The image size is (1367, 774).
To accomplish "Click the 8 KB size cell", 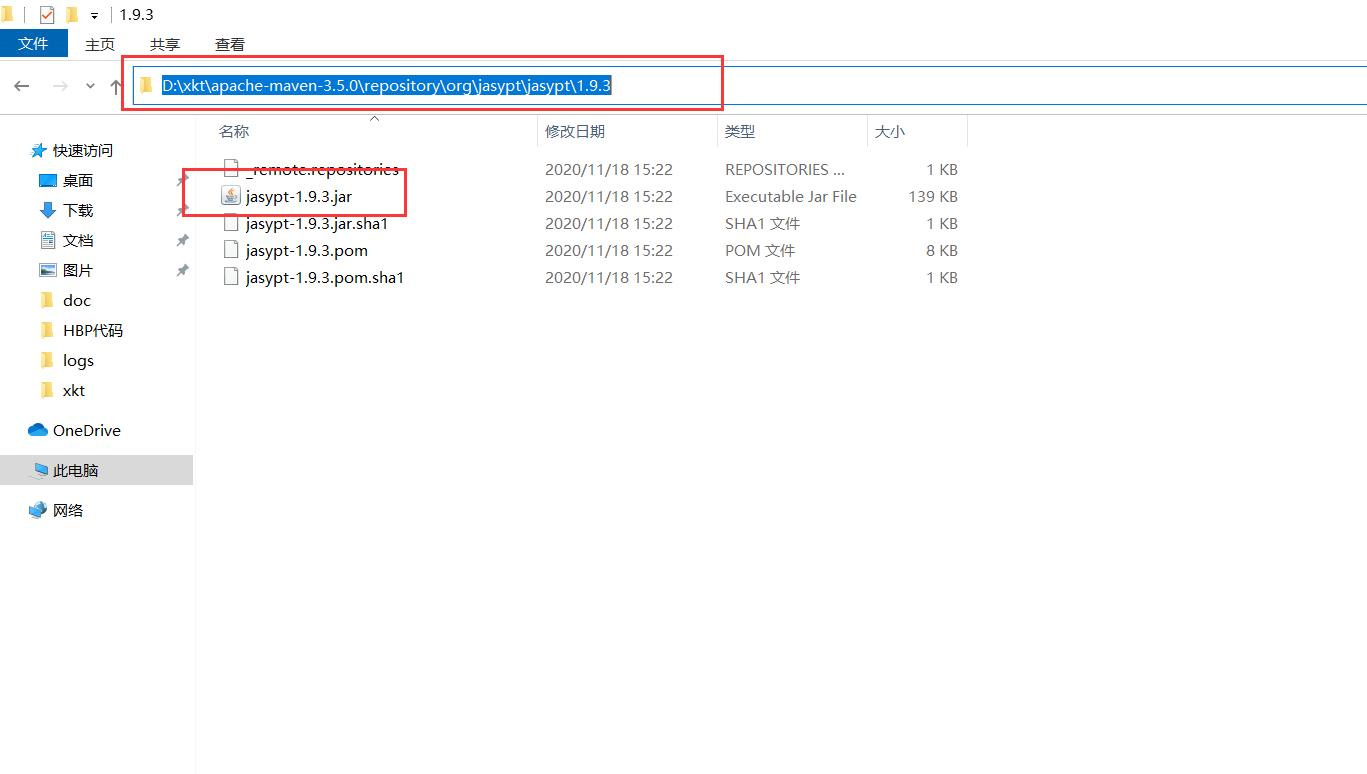I will pos(942,250).
